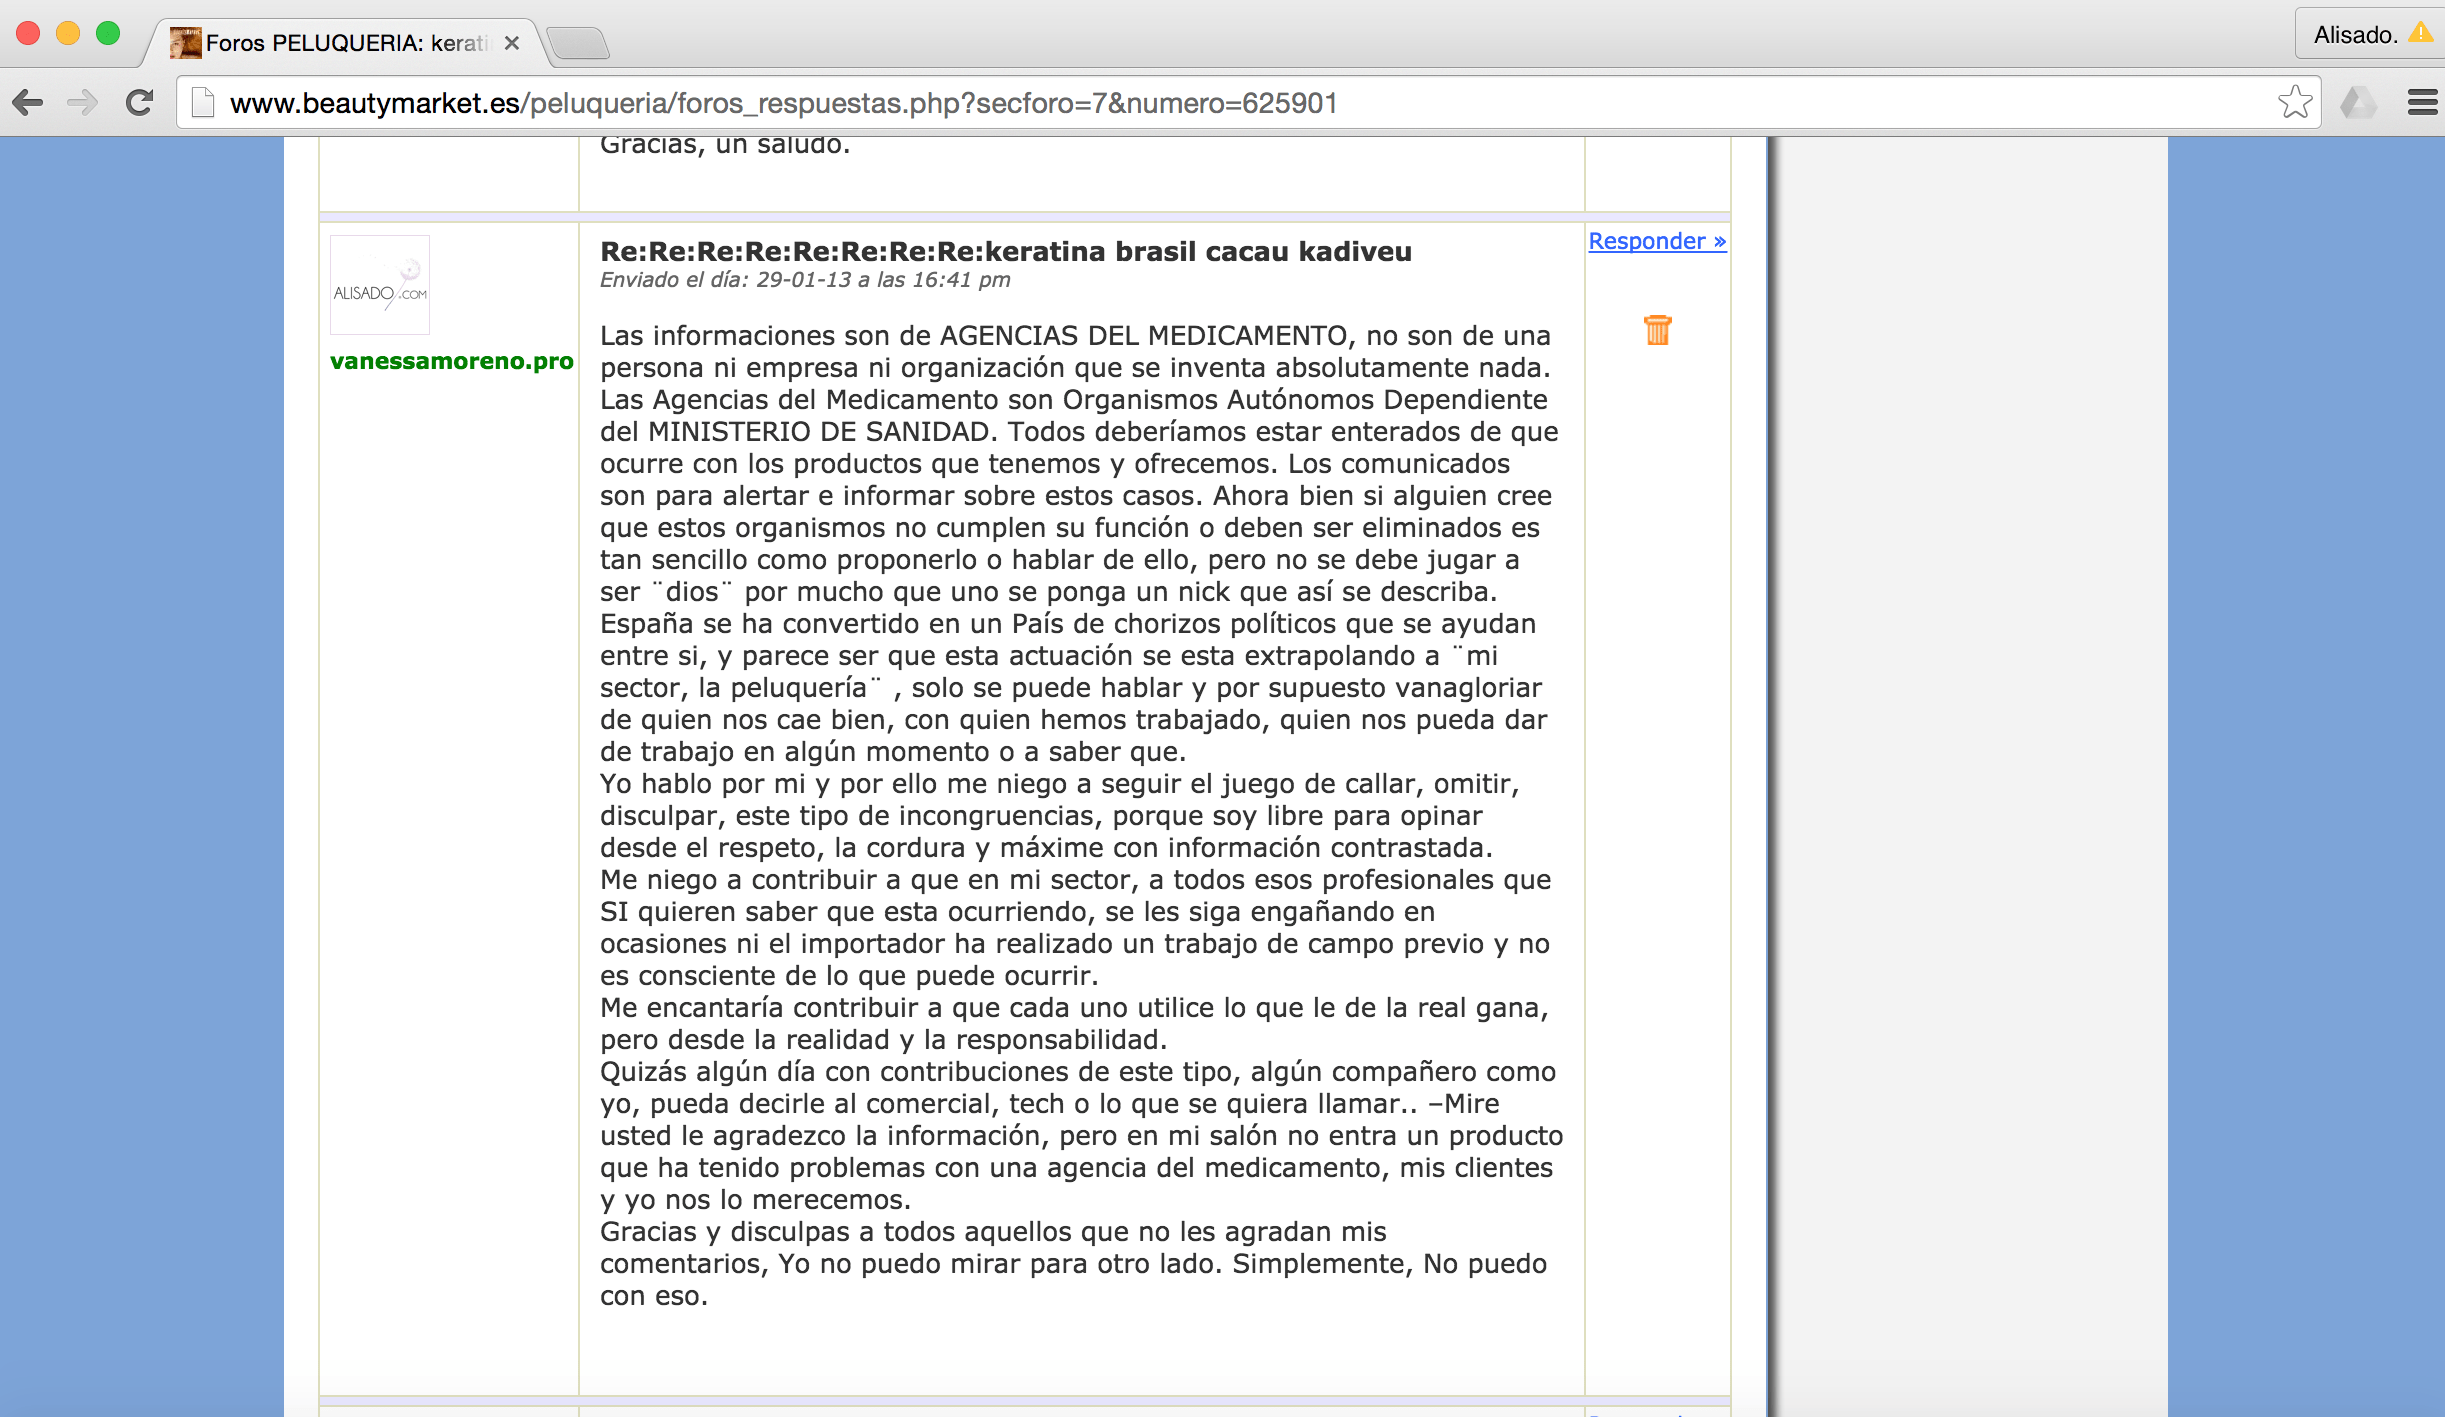
Task: Bookmark this page with the star
Action: point(2295,102)
